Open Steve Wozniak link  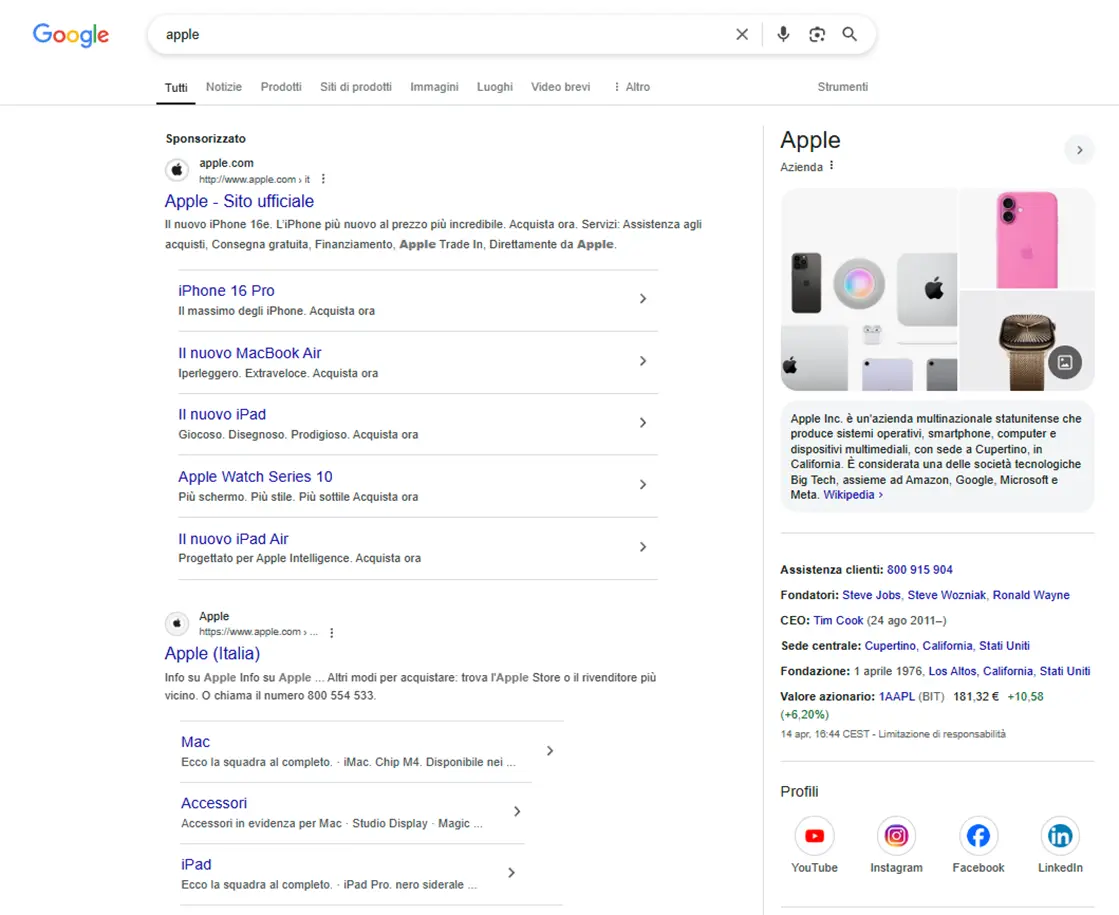point(946,595)
